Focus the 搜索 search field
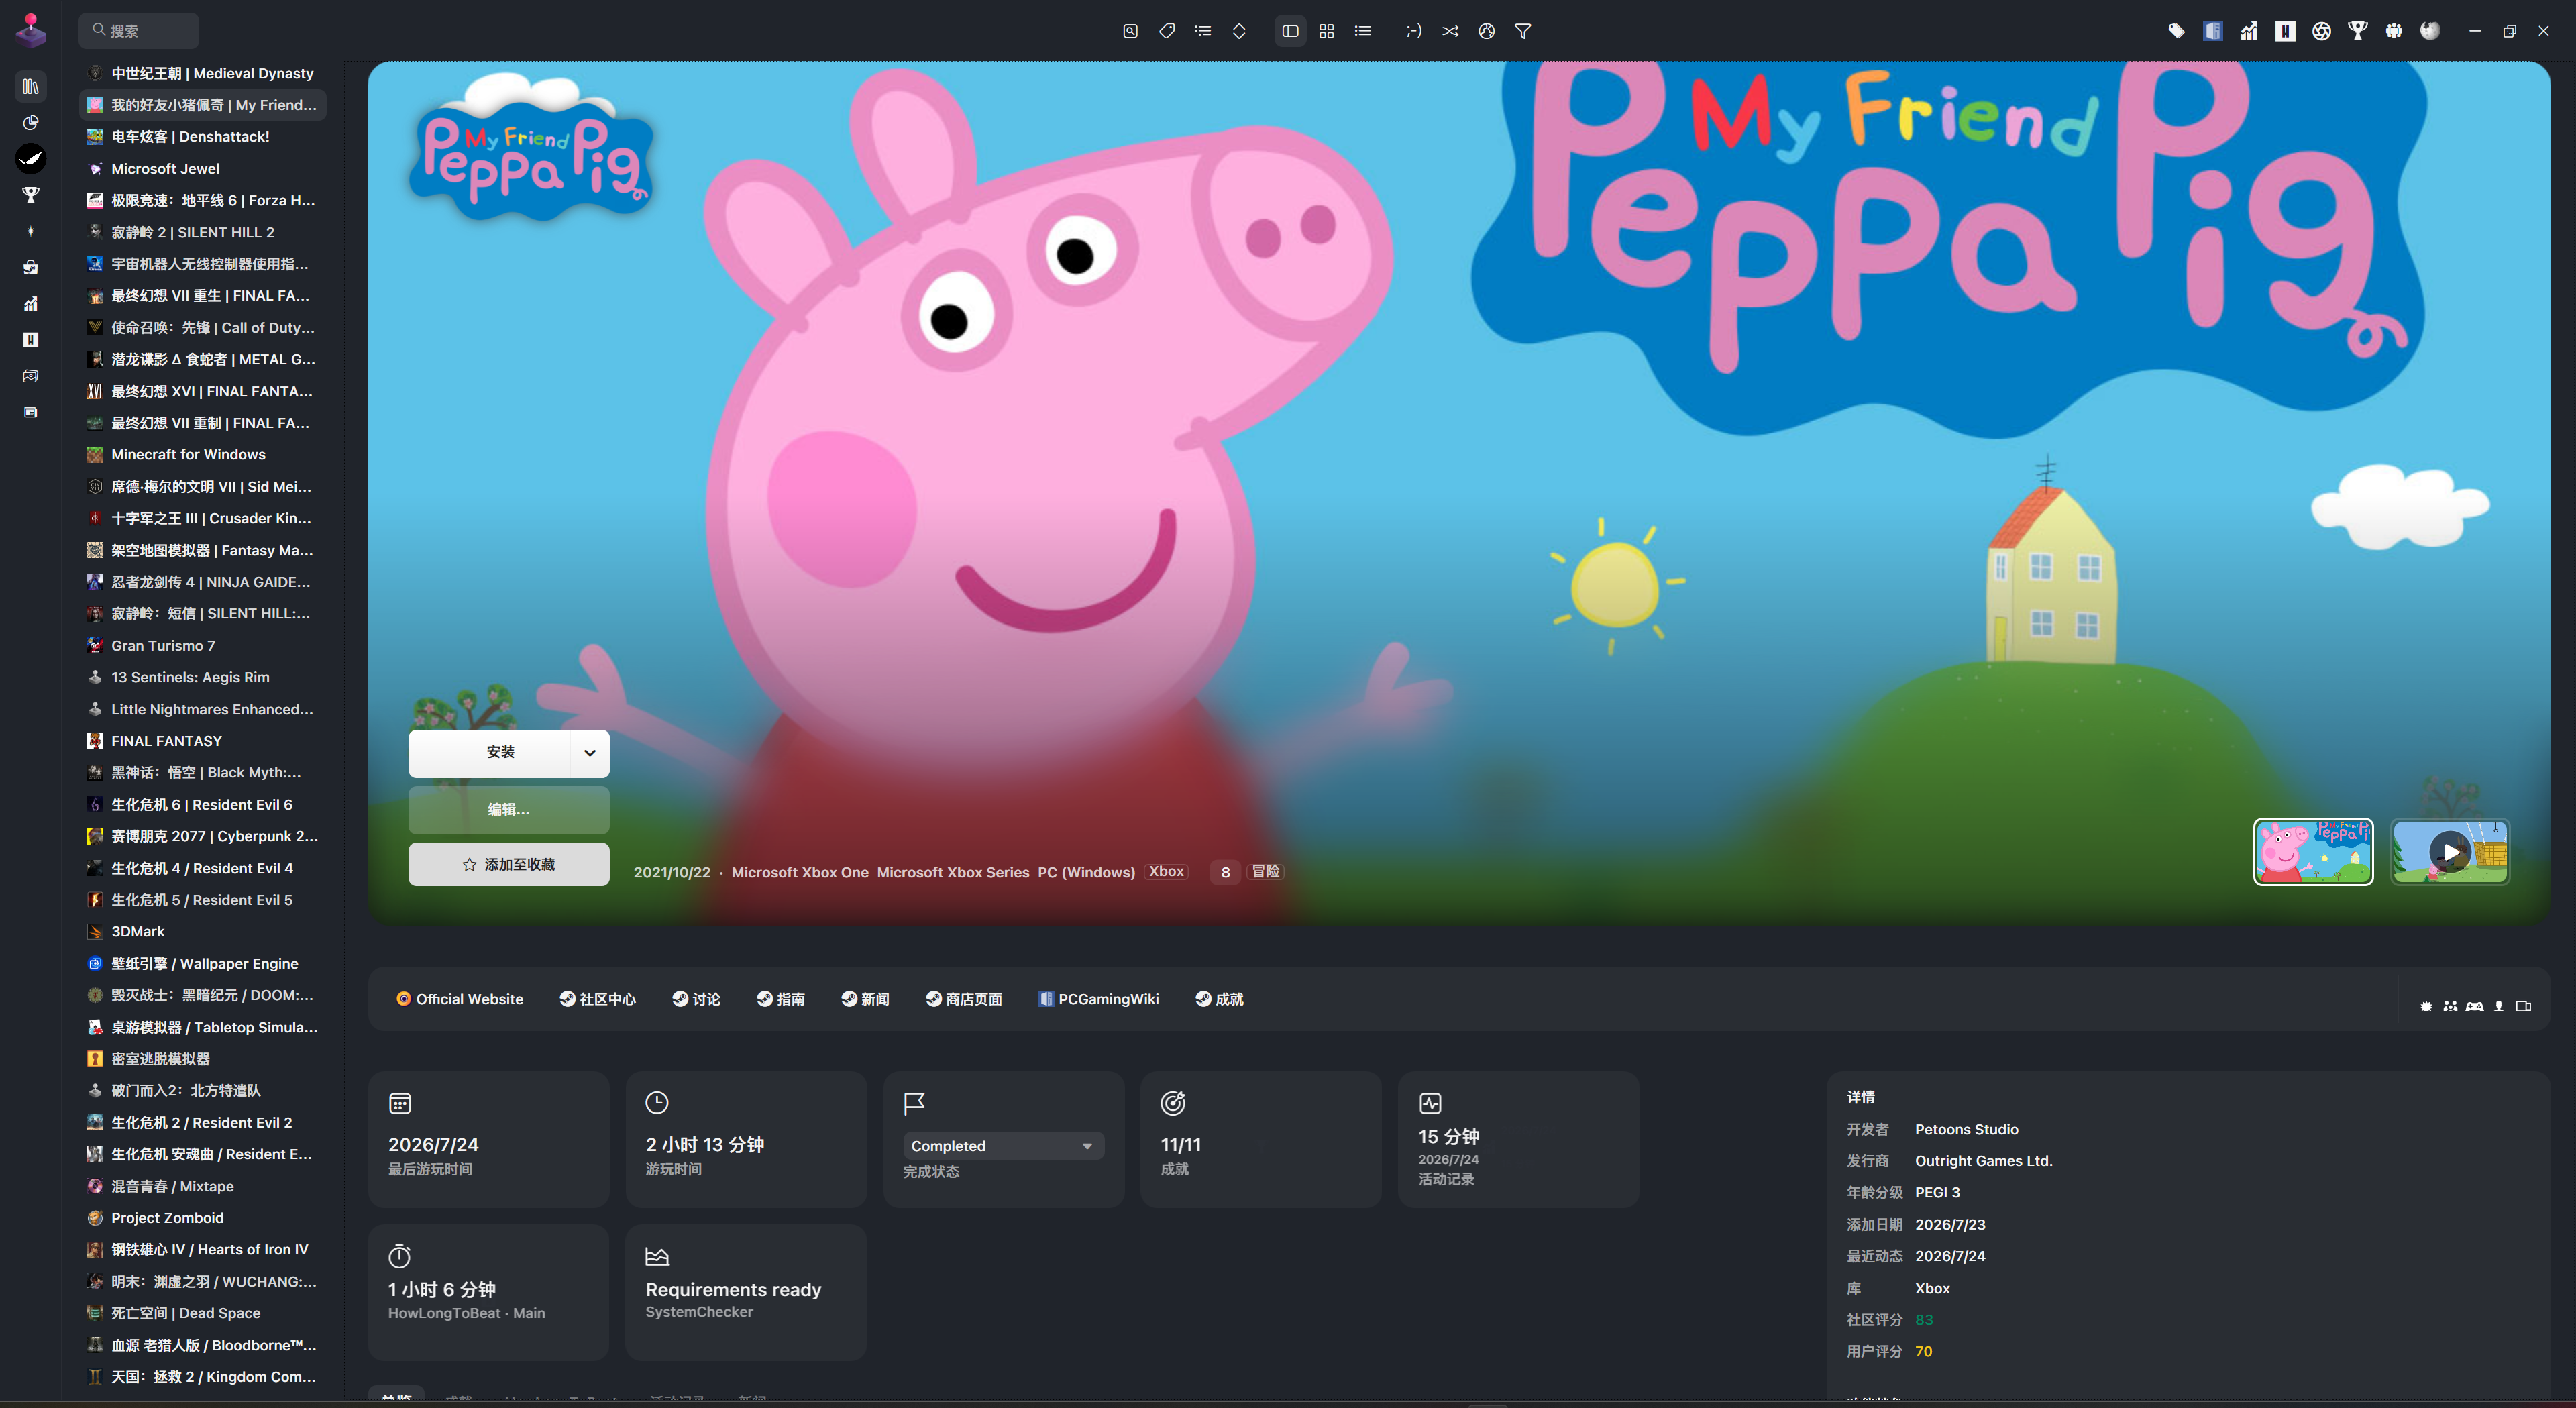Image resolution: width=2576 pixels, height=1408 pixels. pos(139,31)
